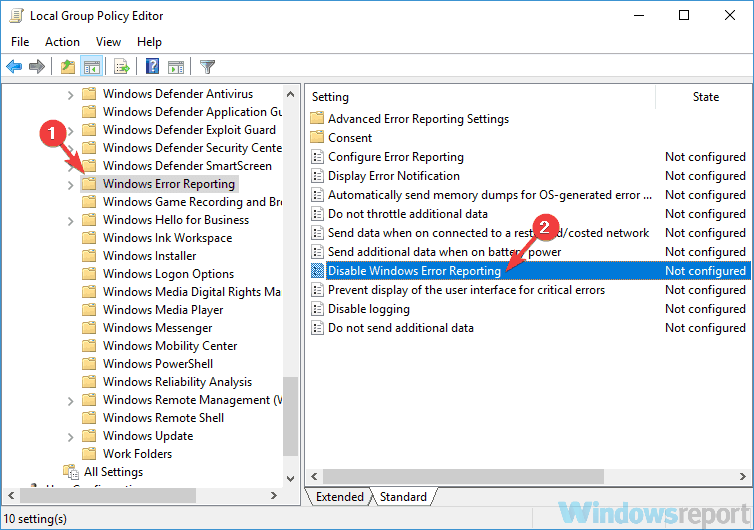
Task: Click the Windows Remote Shell folder icon
Action: click(x=89, y=417)
